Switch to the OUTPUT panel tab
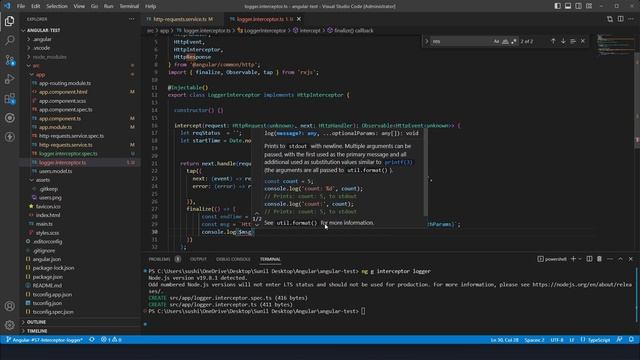The height and width of the screenshot is (360, 640). pyautogui.click(x=198, y=259)
